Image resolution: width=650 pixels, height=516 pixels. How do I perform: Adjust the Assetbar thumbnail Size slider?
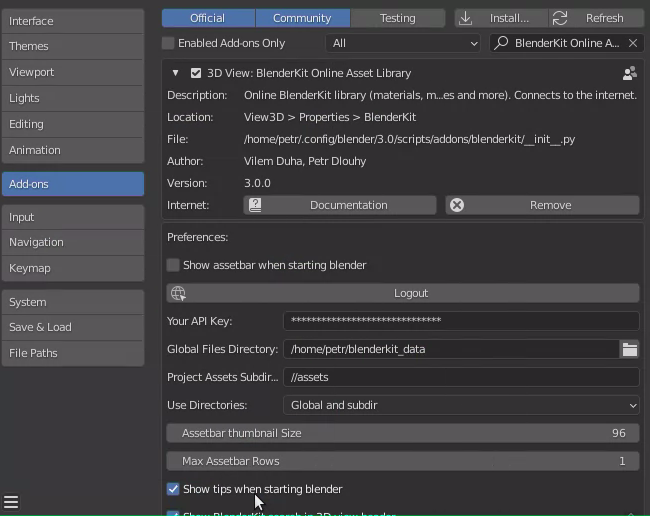(x=402, y=433)
